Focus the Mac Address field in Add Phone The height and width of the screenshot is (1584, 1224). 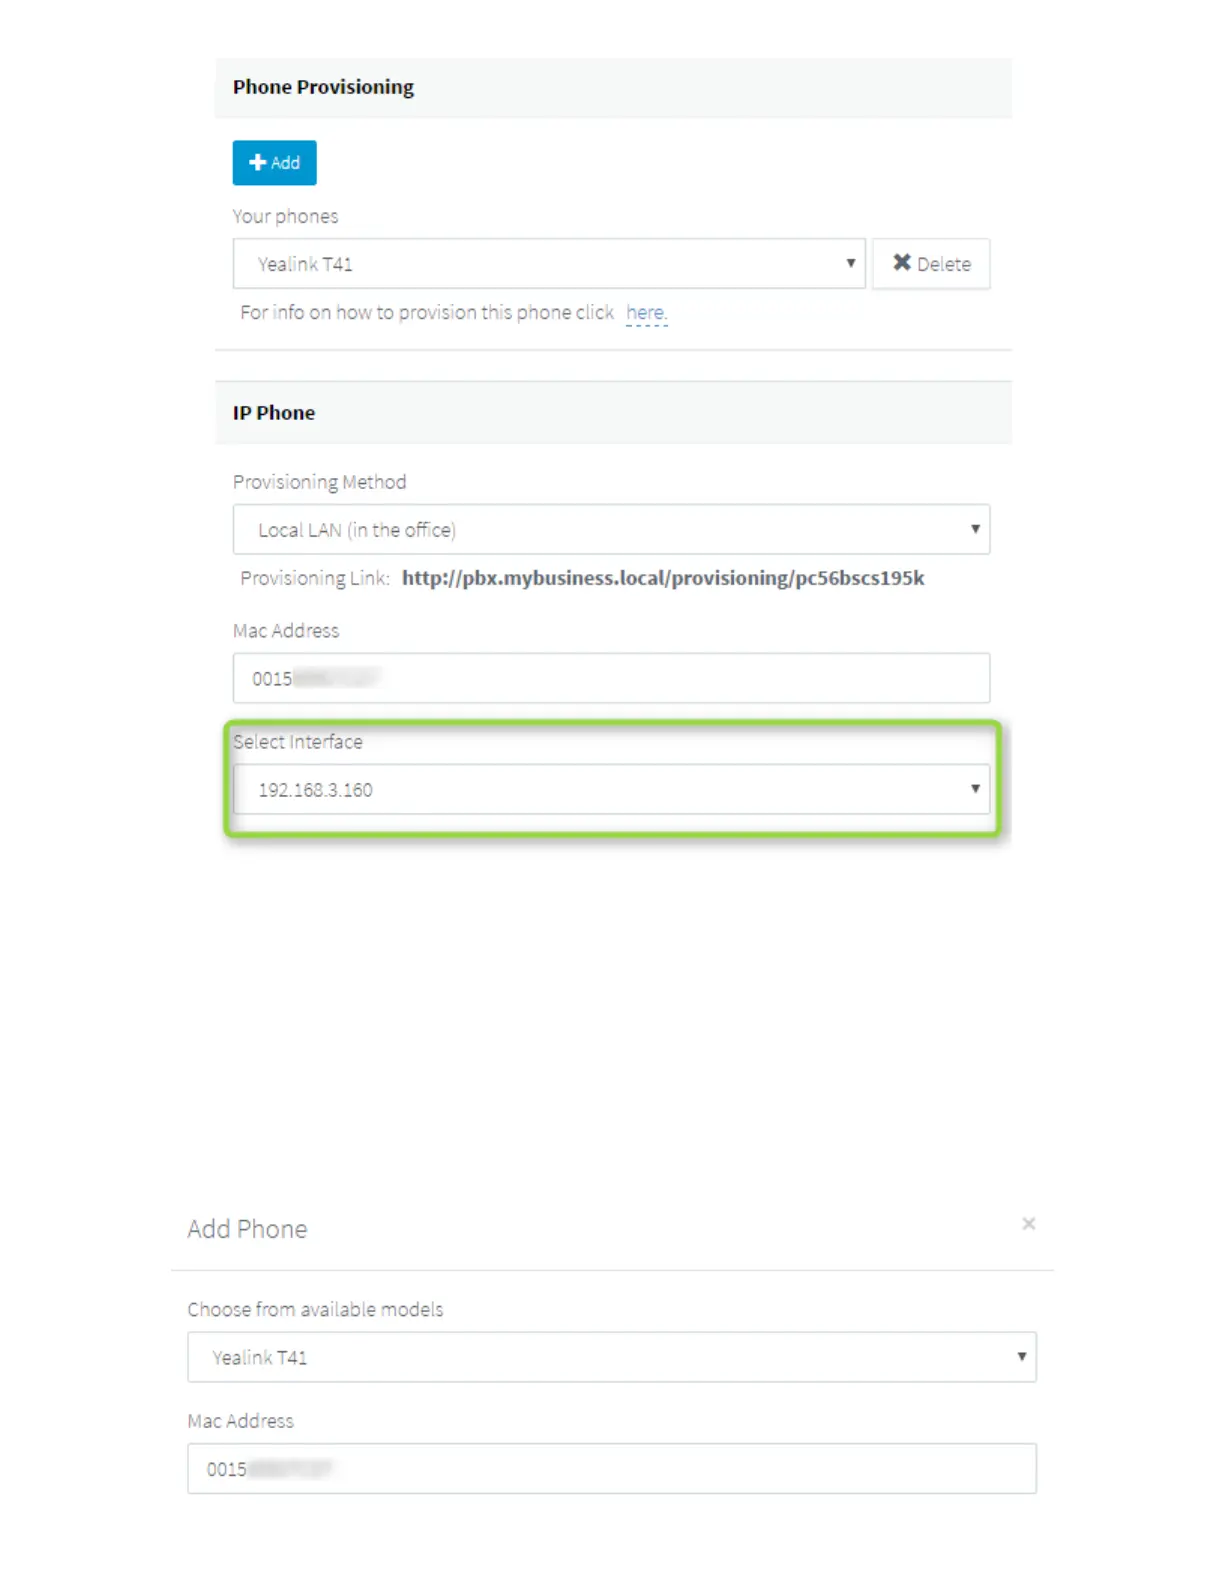(x=611, y=1469)
